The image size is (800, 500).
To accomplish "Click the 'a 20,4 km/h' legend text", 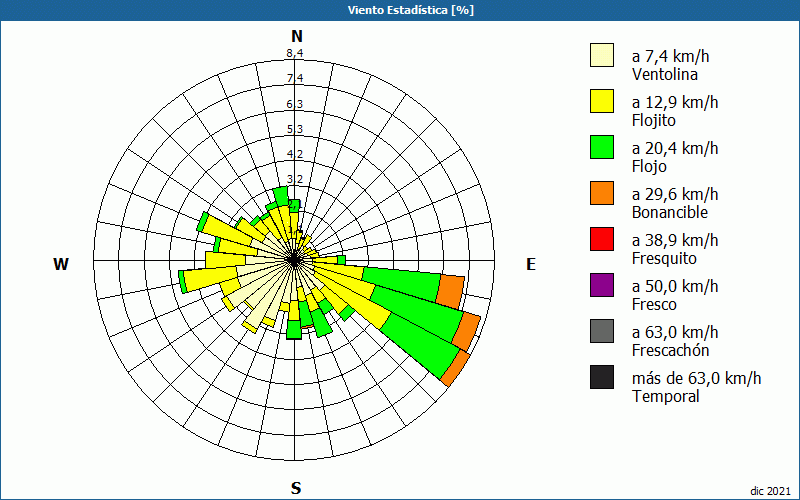I will pos(675,148).
